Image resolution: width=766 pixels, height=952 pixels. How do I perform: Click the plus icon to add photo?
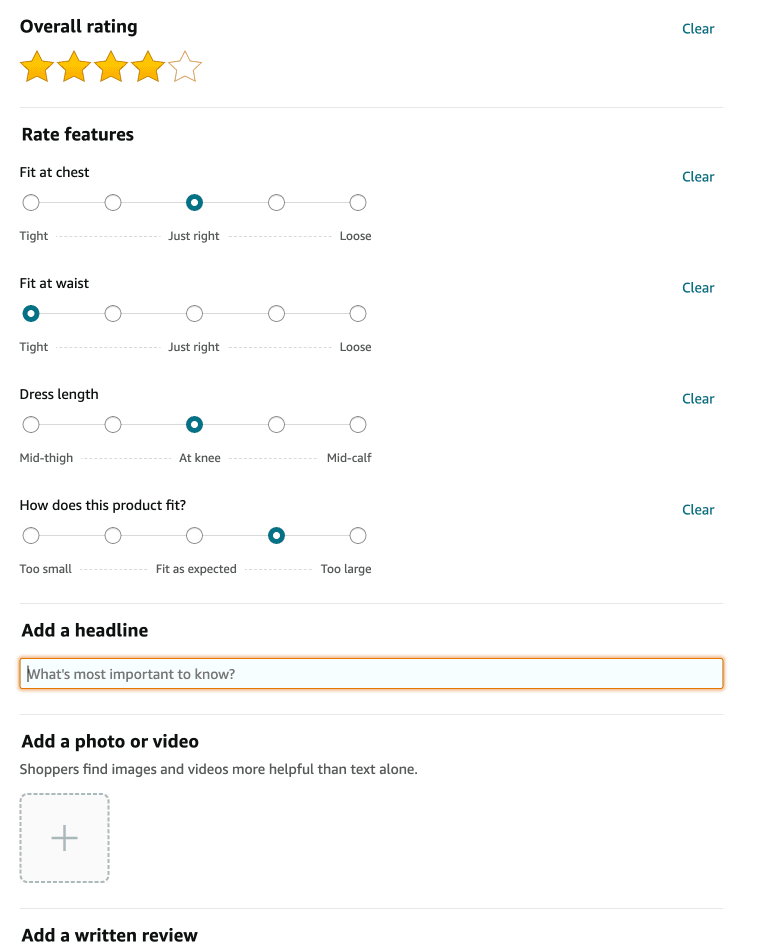coord(64,838)
